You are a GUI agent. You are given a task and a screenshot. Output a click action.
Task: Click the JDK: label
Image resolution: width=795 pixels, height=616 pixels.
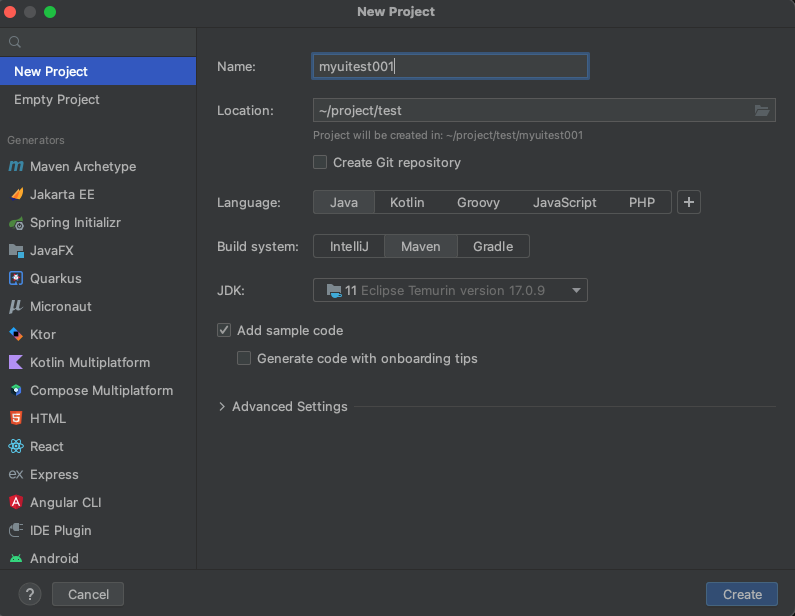[x=231, y=291]
